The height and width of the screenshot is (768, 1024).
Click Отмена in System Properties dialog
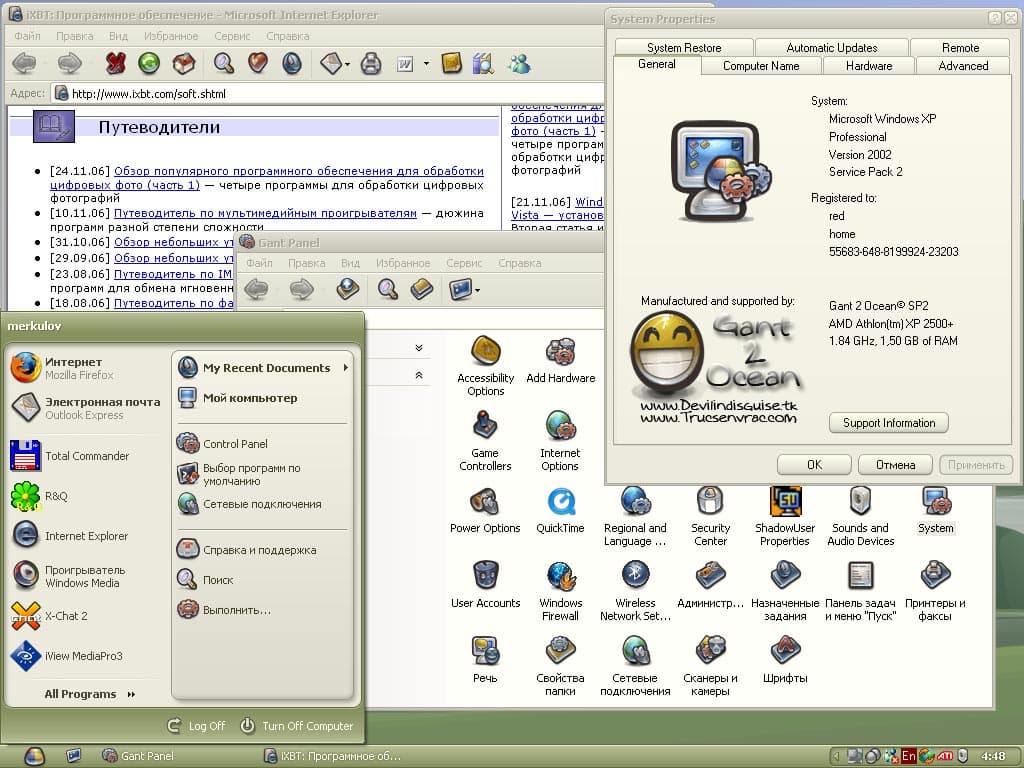click(895, 464)
